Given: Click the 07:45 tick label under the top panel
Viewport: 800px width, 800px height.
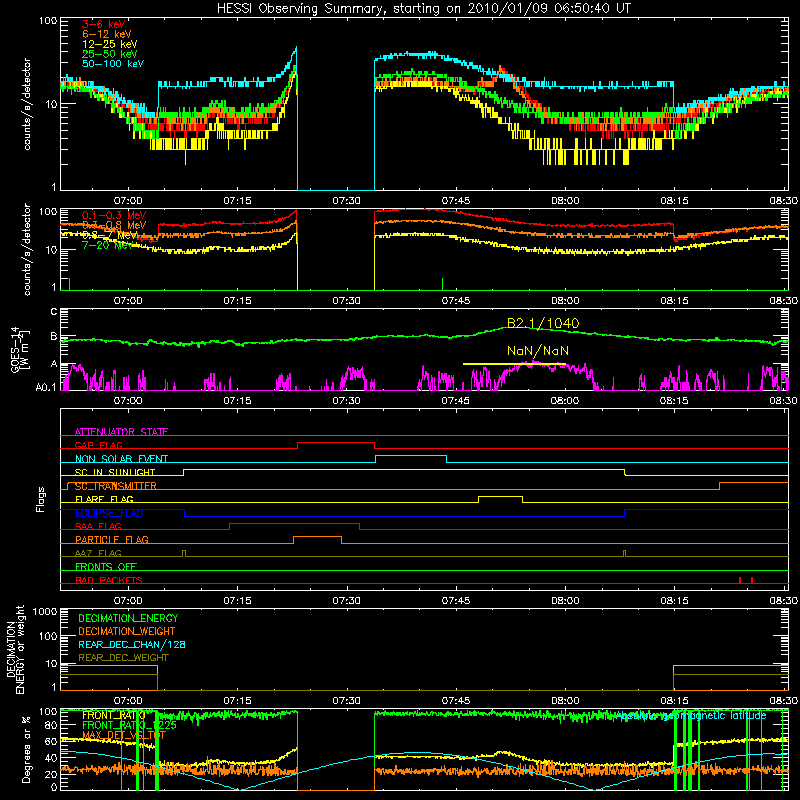Looking at the screenshot, I should [x=456, y=201].
